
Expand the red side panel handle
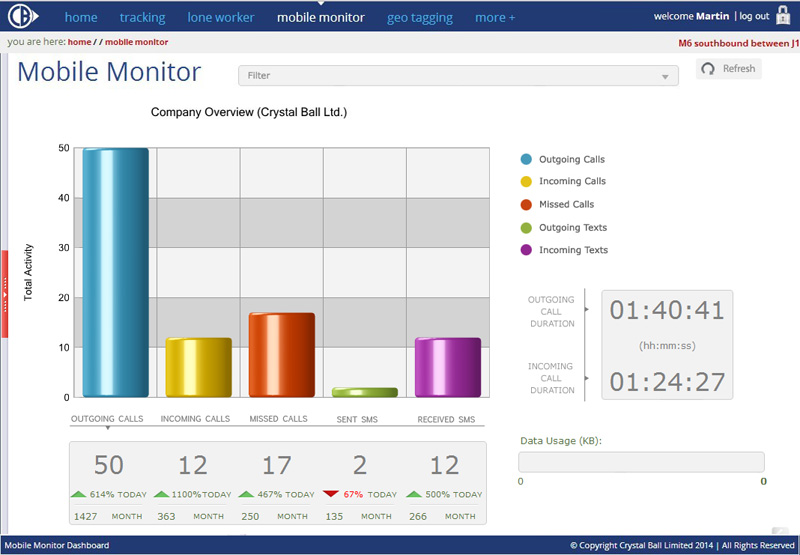pyautogui.click(x=5, y=294)
